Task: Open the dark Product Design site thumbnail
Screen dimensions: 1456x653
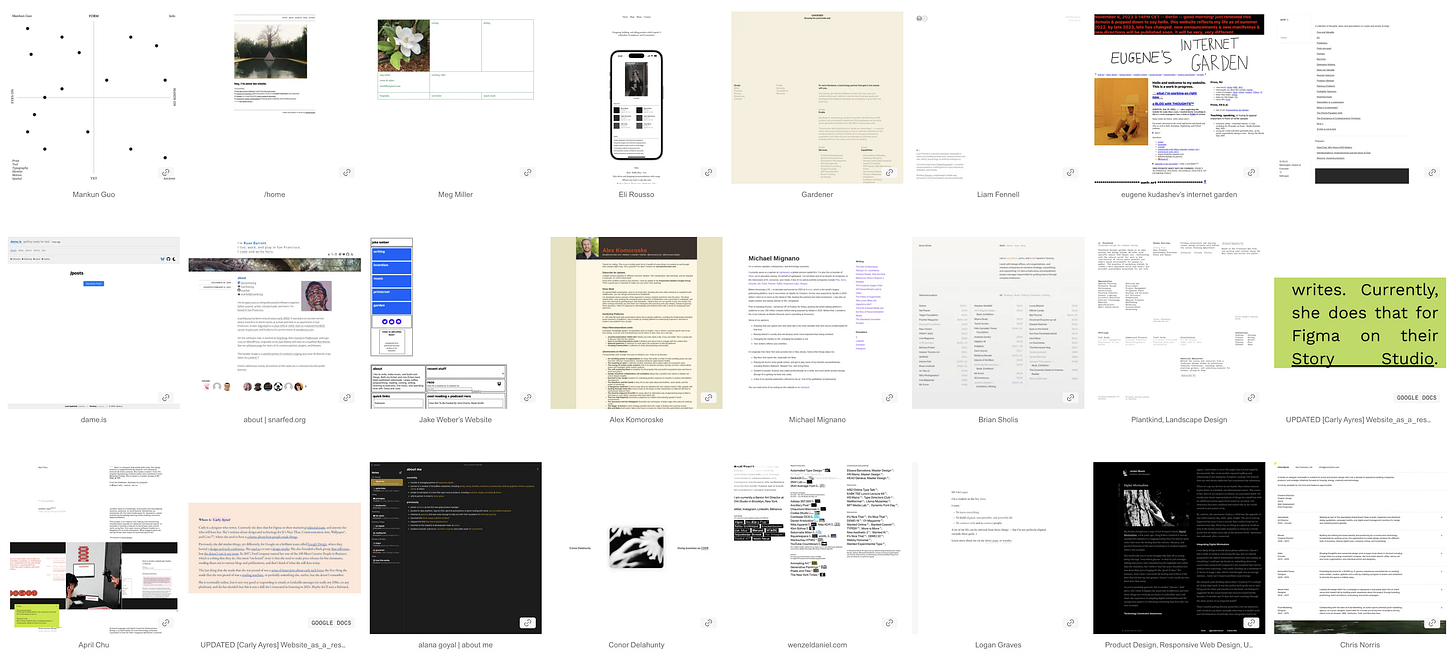Action: [x=1179, y=547]
